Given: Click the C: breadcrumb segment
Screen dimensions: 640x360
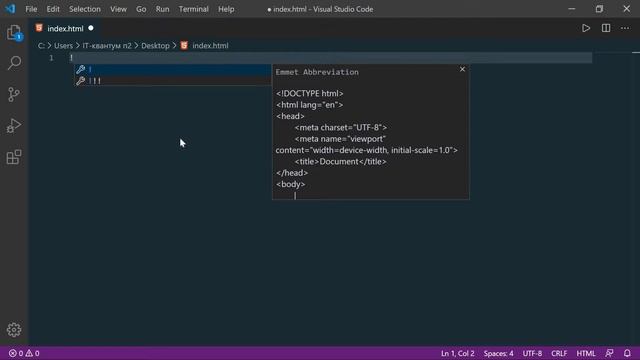Looking at the screenshot, I should click(41, 45).
